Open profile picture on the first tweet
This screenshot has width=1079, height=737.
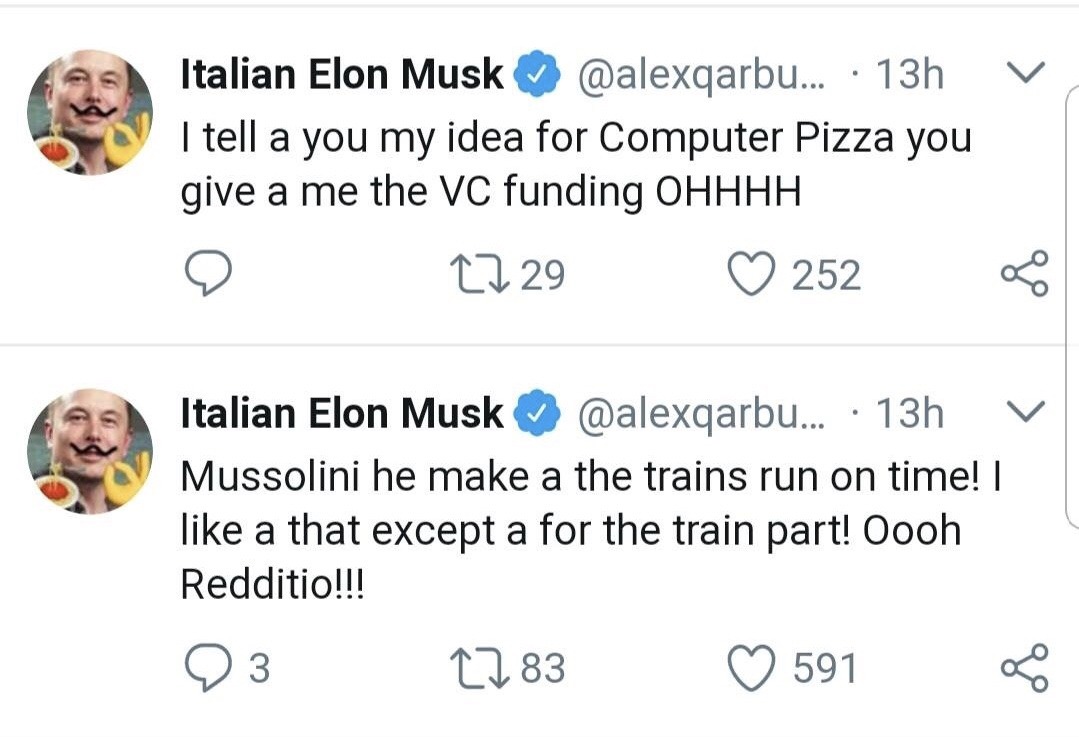(90, 112)
